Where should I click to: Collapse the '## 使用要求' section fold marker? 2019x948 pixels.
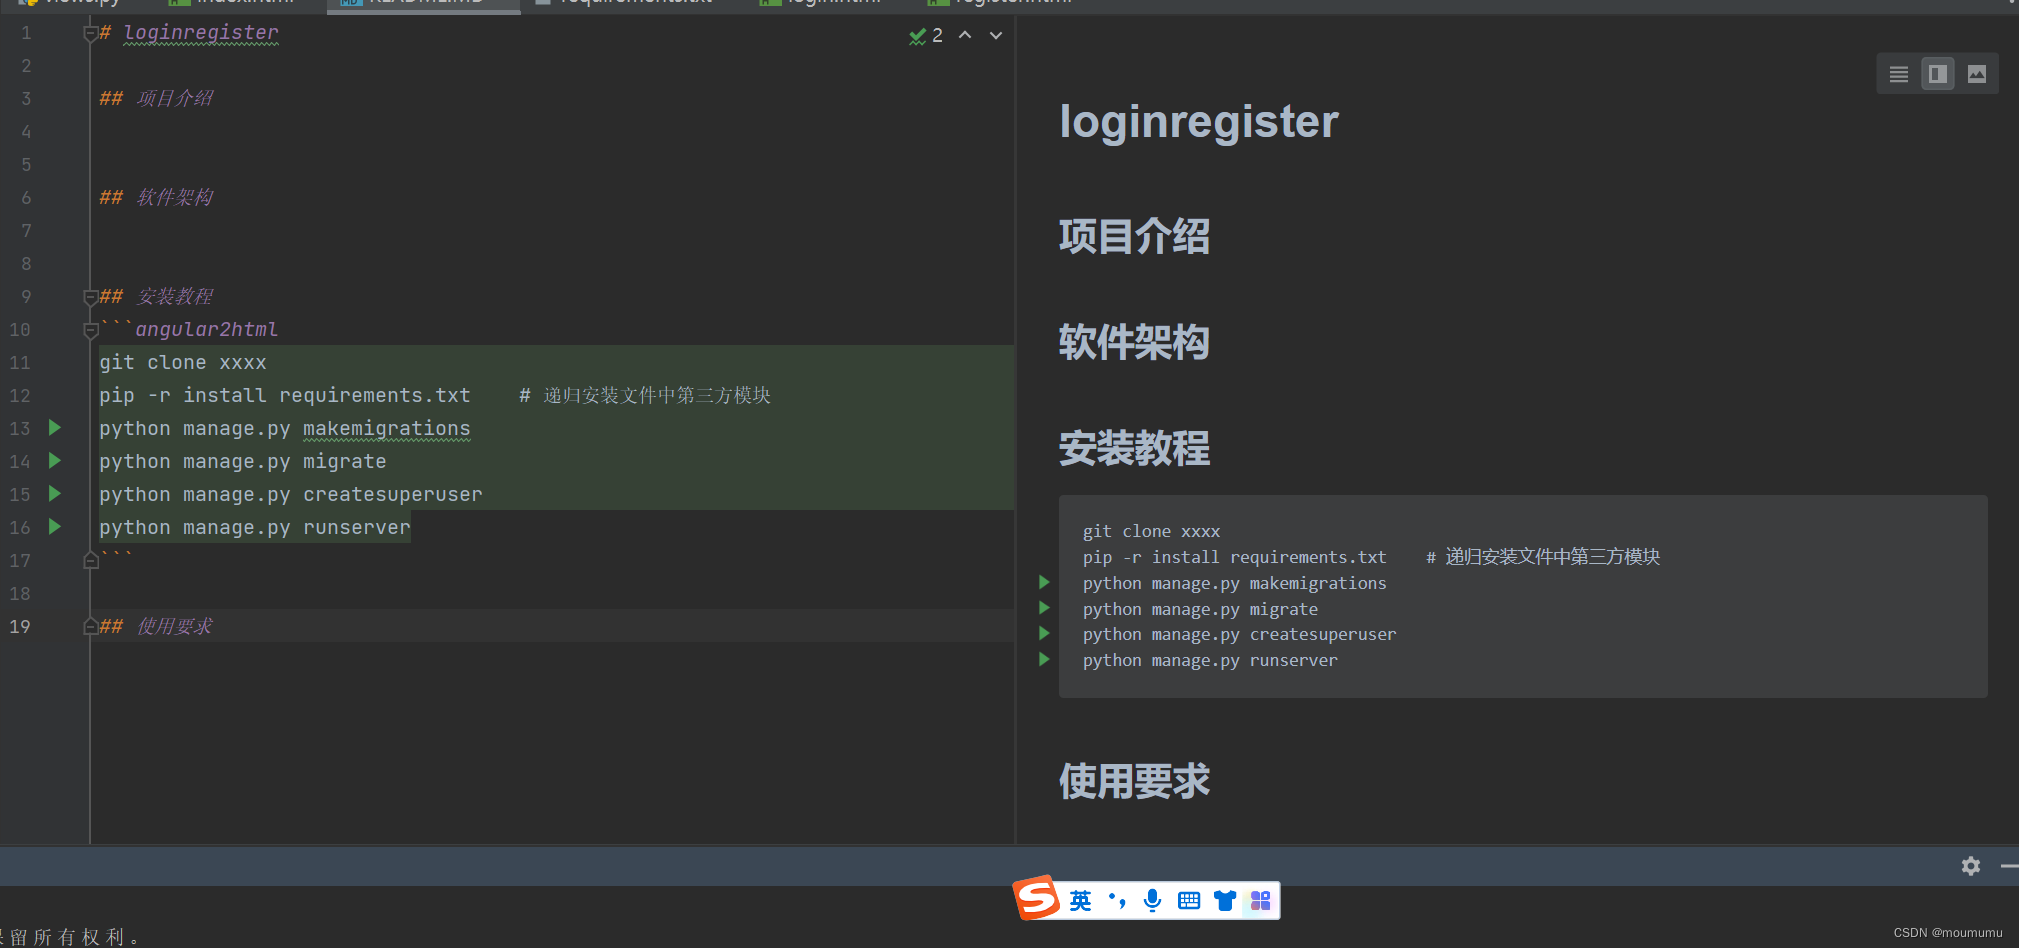click(90, 627)
